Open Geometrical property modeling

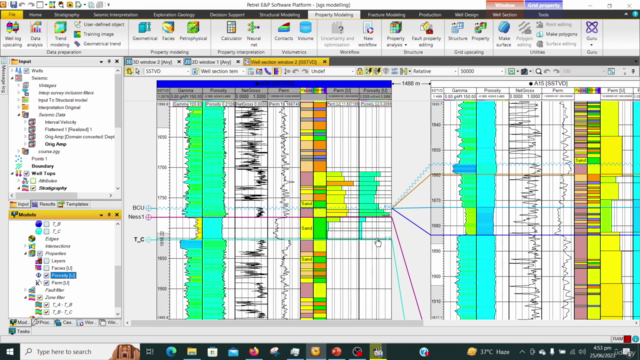coord(144,31)
